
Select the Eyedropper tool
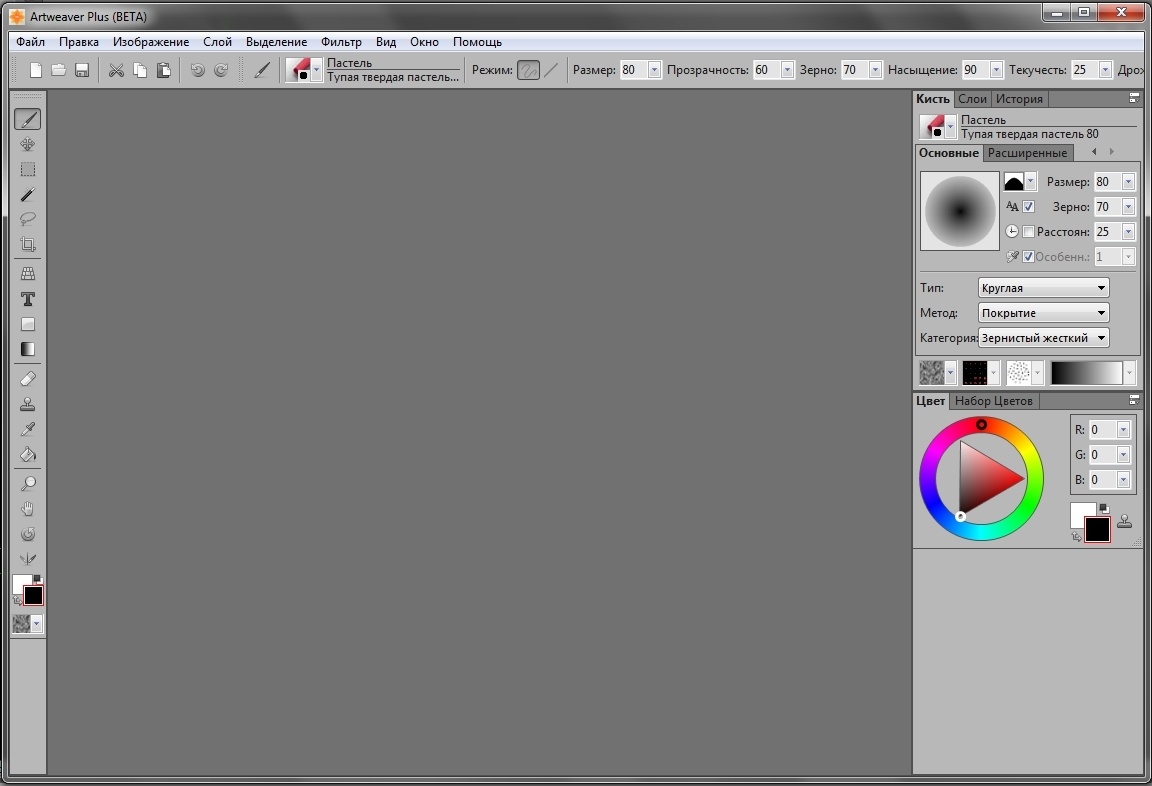point(27,429)
